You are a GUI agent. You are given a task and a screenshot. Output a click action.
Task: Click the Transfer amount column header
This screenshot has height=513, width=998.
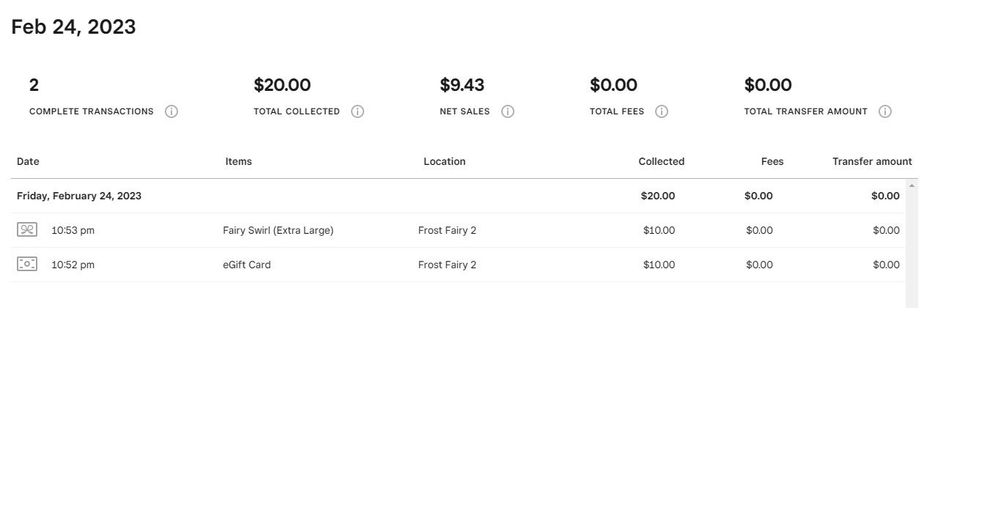[x=872, y=162]
